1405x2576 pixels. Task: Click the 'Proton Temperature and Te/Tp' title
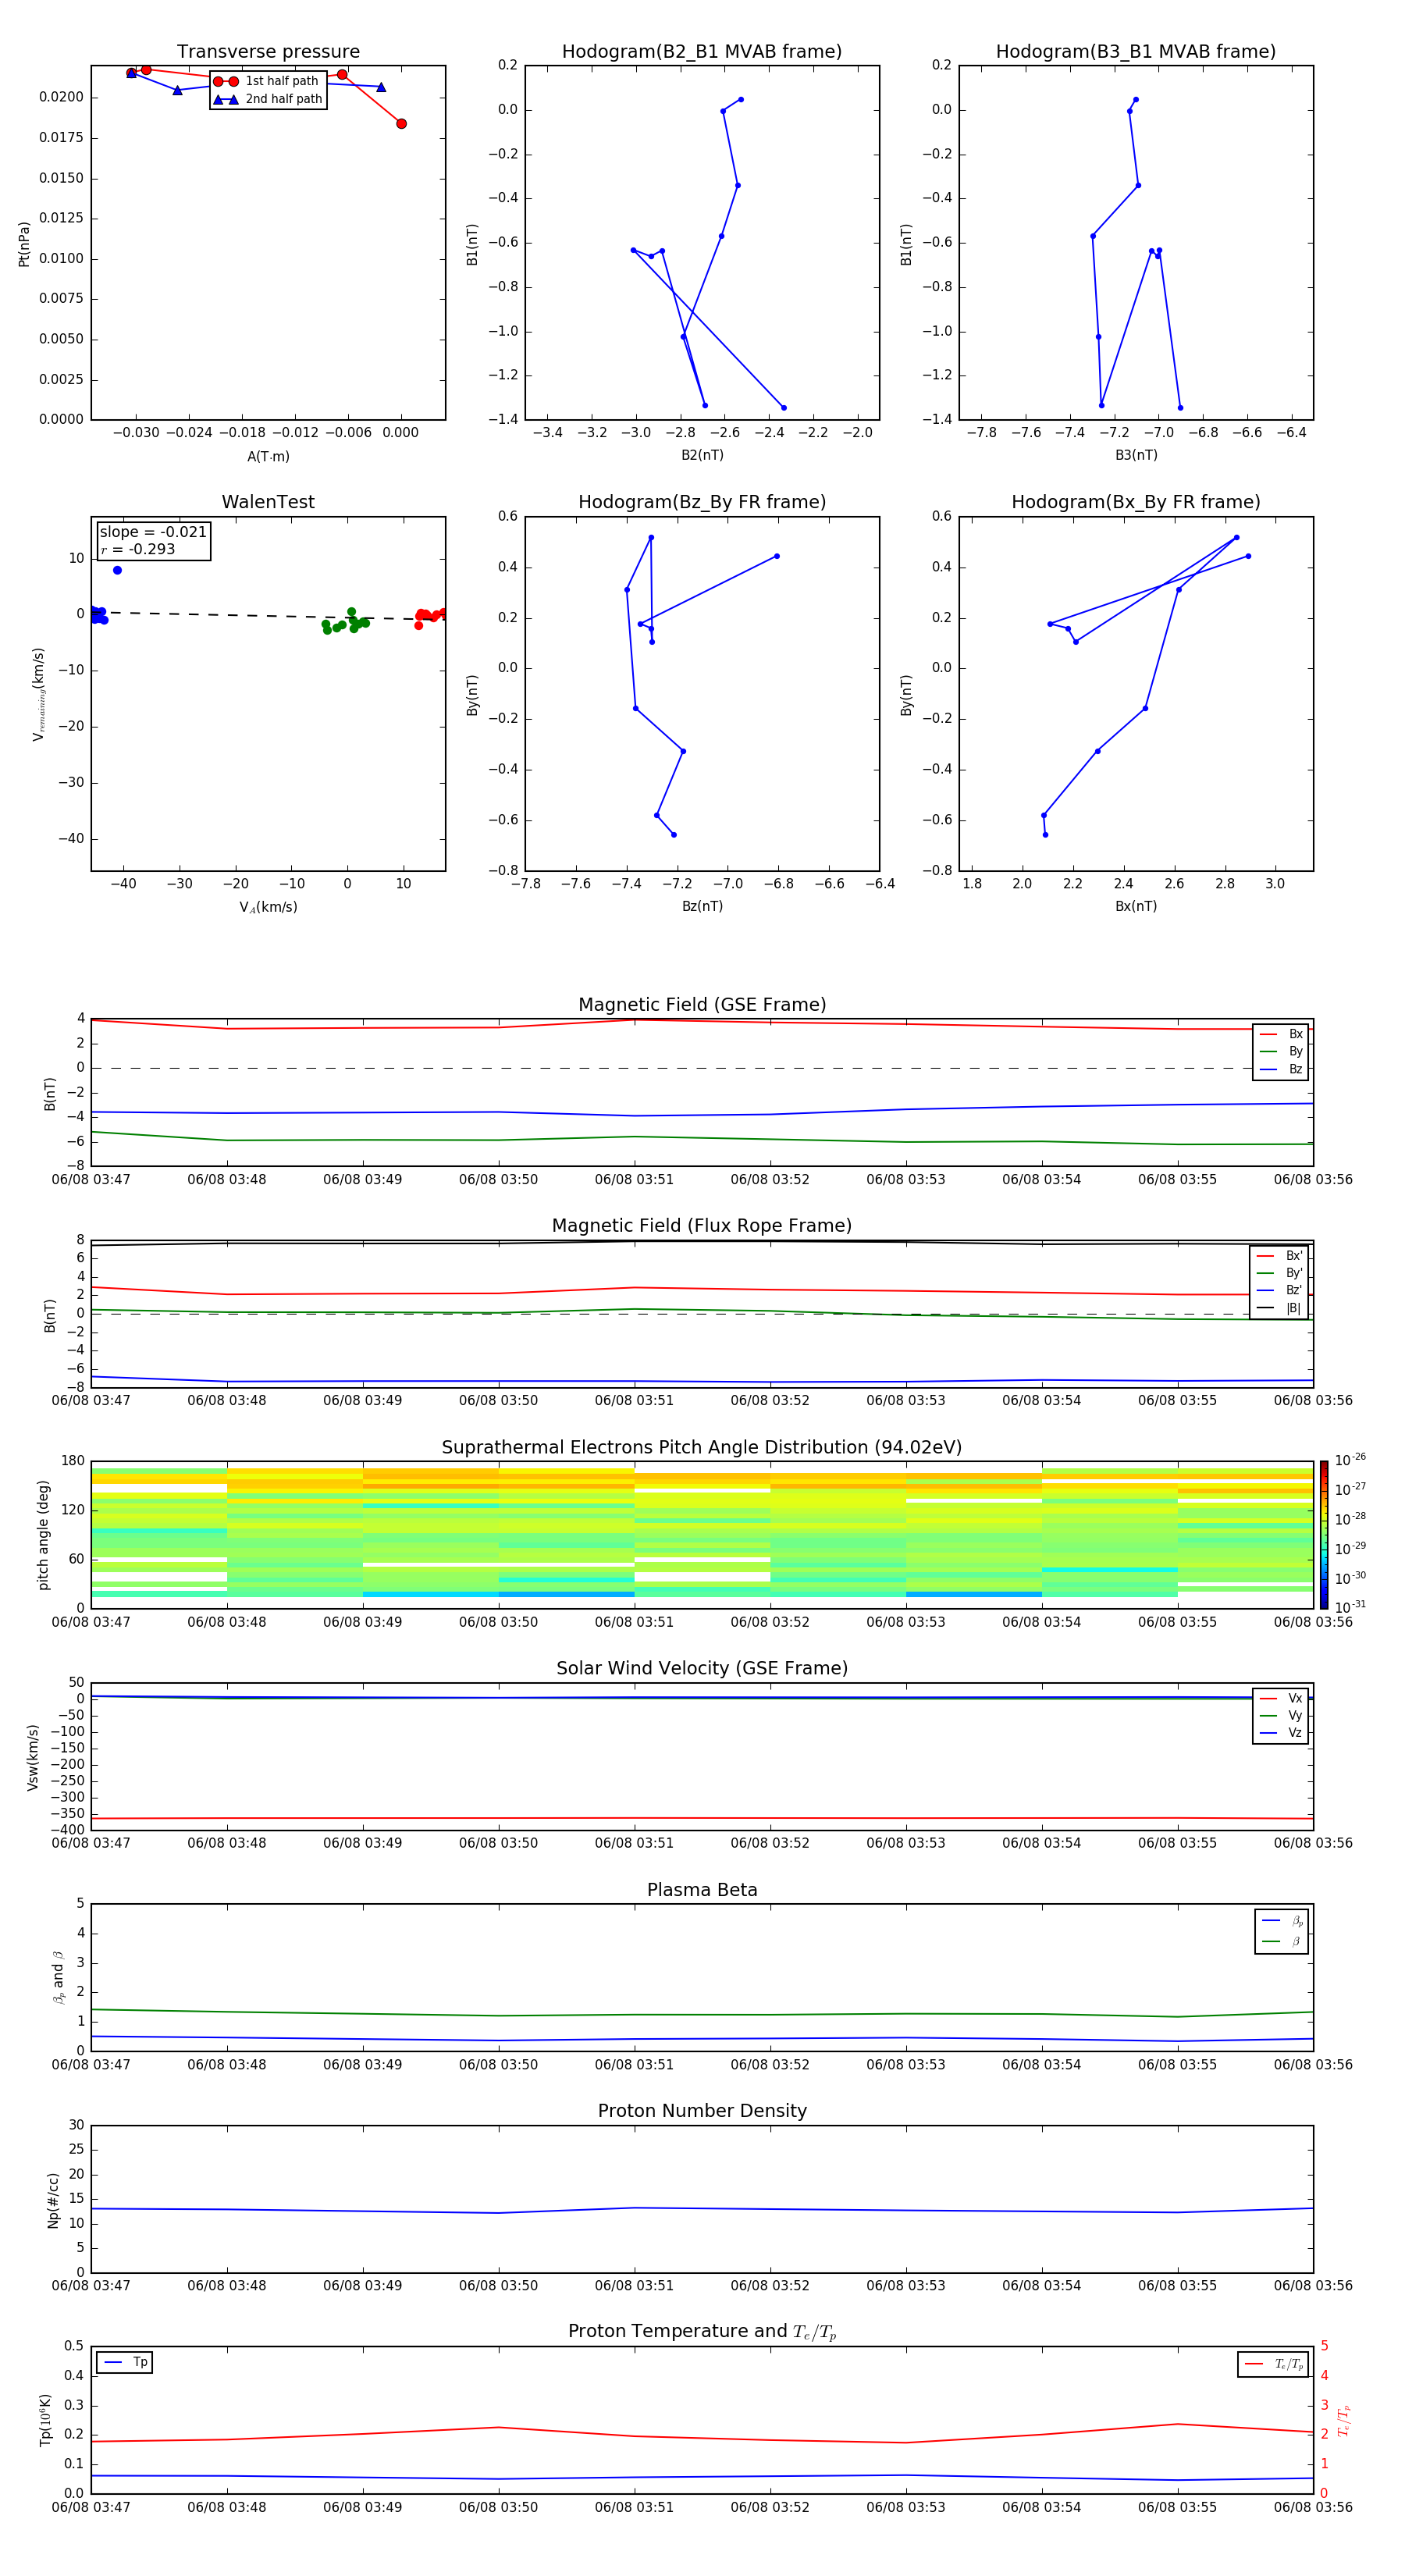click(702, 2332)
